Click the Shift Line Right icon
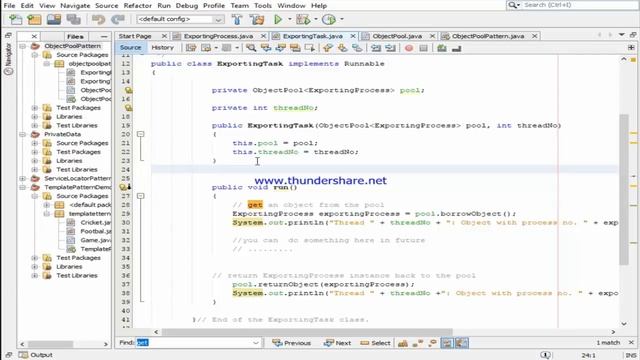640x360 pixels. tap(391, 48)
